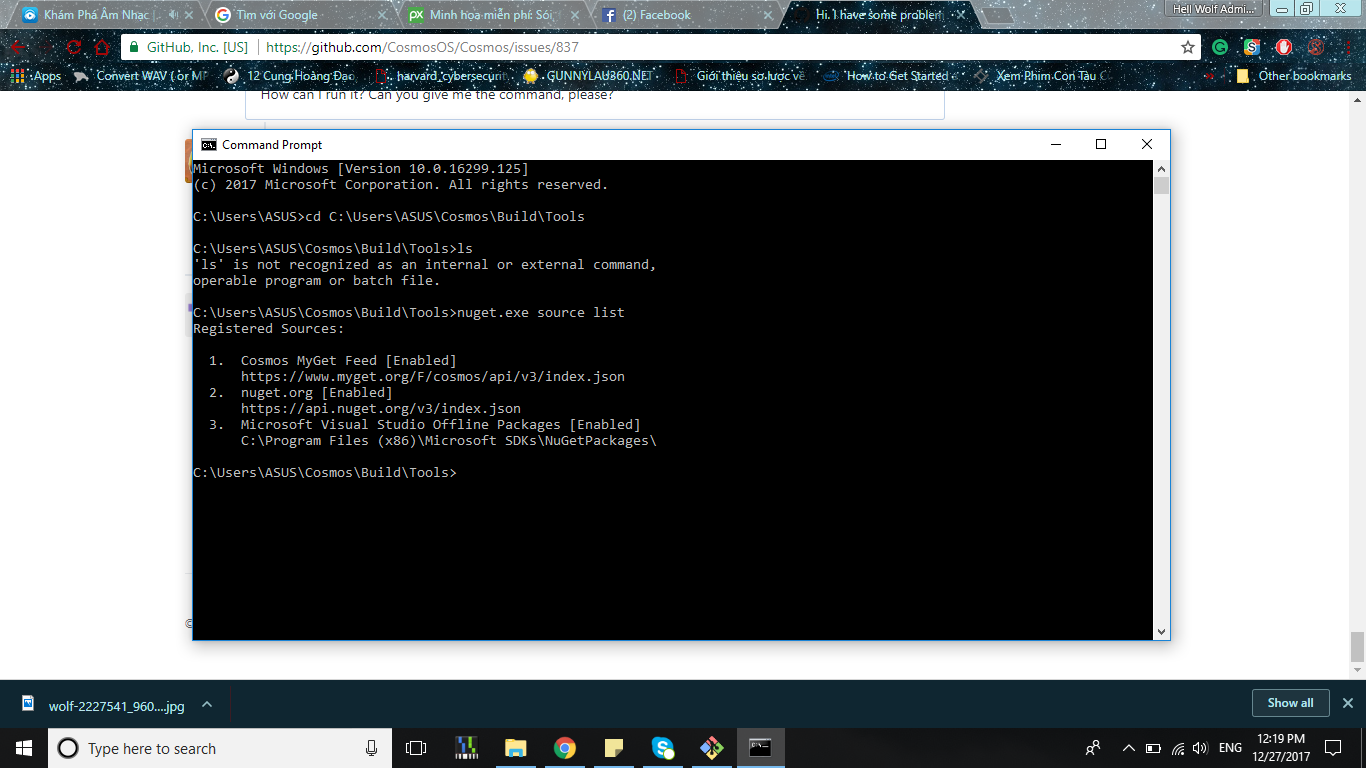Click the Command Prompt window title icon
The height and width of the screenshot is (768, 1366).
[x=208, y=144]
